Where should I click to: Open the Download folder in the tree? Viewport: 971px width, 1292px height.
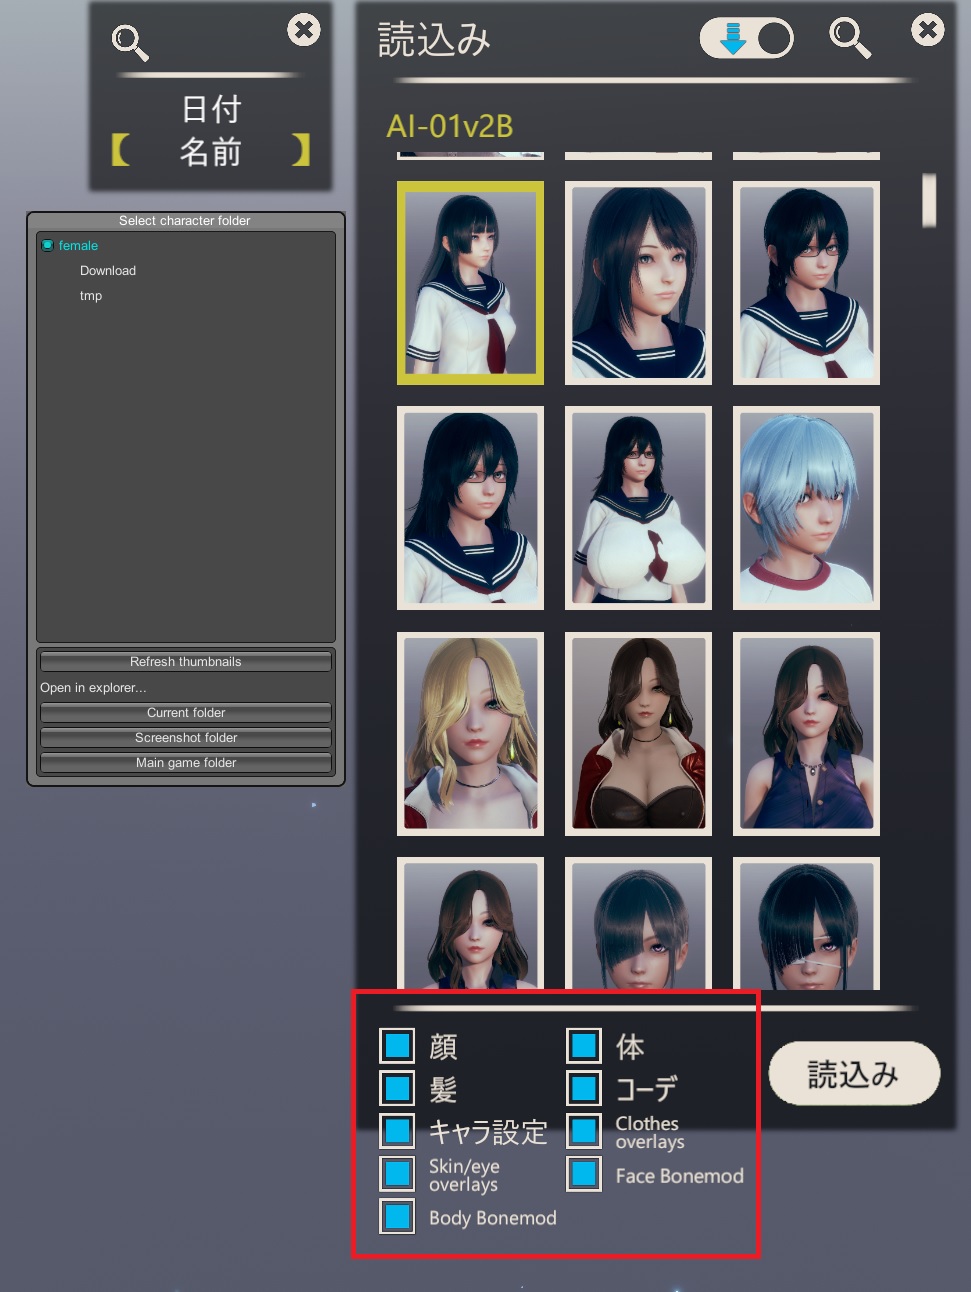click(x=108, y=271)
